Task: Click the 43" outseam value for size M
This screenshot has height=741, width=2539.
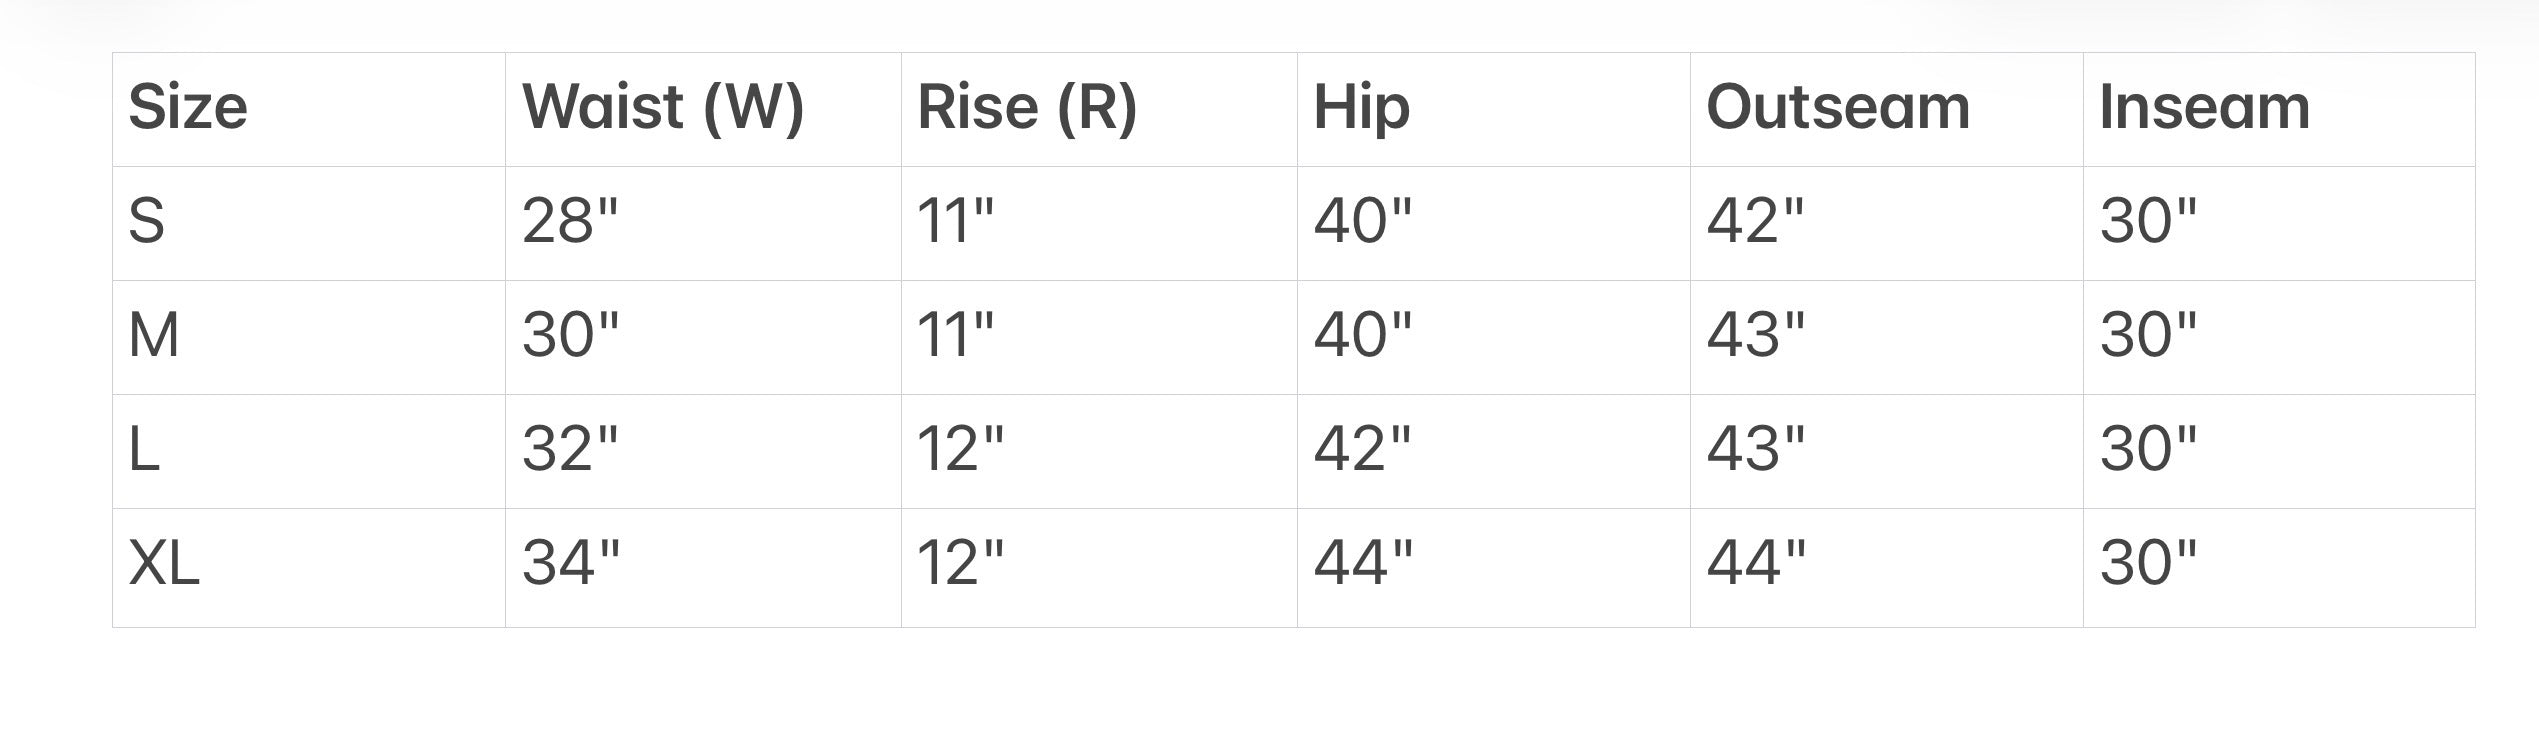Action: 1755,335
